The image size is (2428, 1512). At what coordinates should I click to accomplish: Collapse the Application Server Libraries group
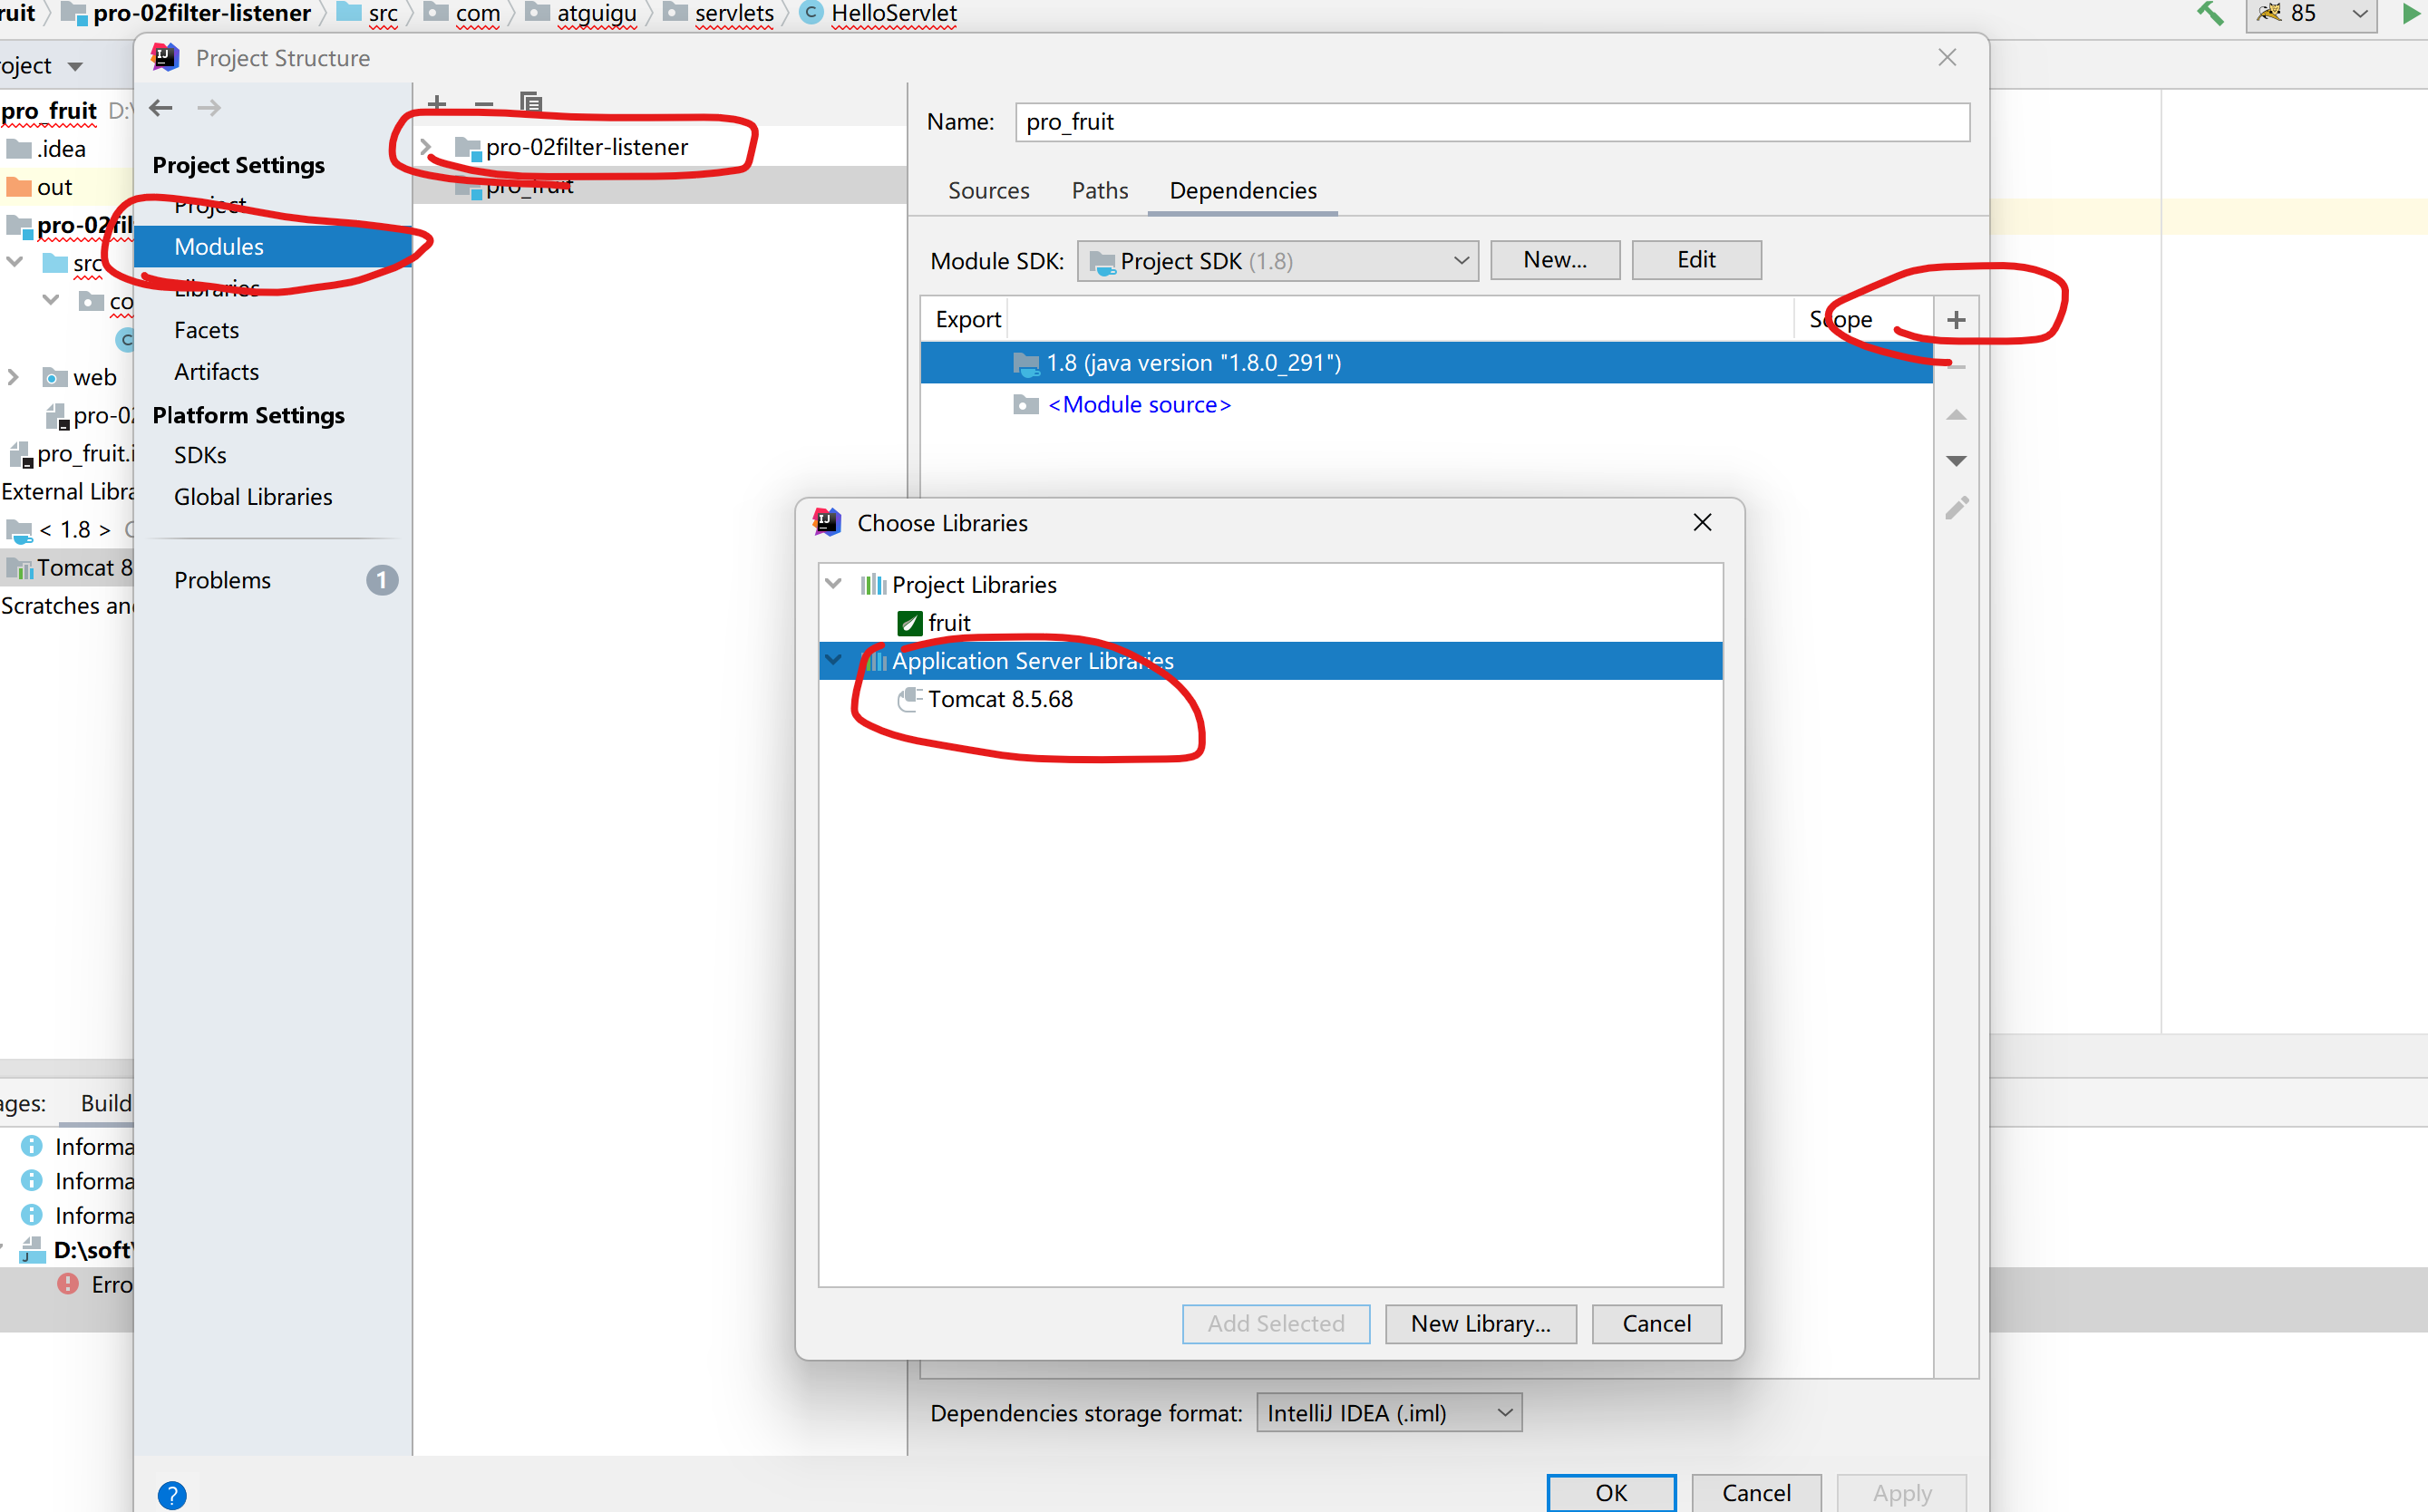pyautogui.click(x=834, y=660)
